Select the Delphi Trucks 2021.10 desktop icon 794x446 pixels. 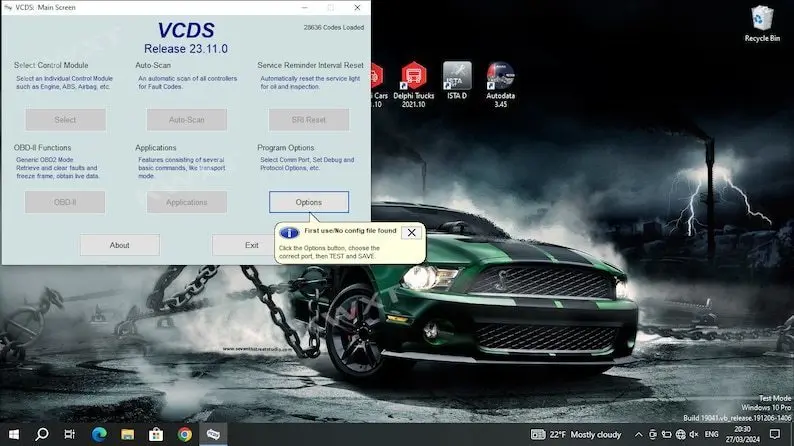[x=414, y=85]
